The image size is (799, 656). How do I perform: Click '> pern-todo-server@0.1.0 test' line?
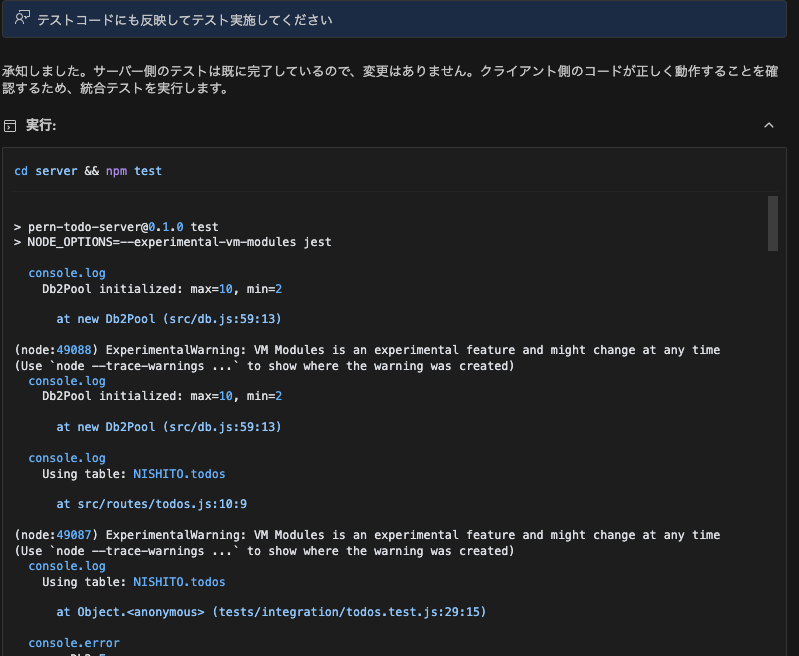(x=116, y=227)
